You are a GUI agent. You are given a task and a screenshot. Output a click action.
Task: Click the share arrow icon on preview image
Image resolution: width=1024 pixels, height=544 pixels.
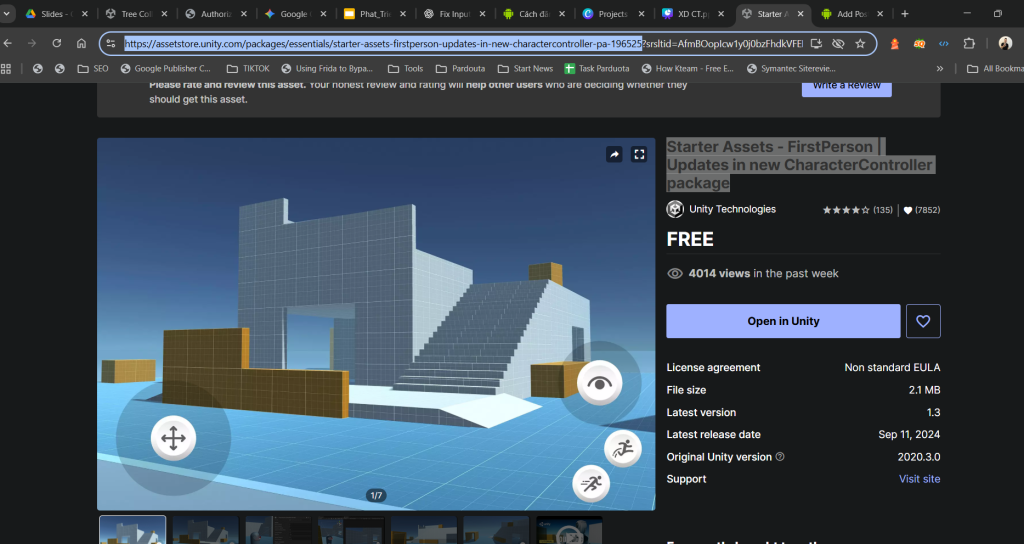click(614, 154)
